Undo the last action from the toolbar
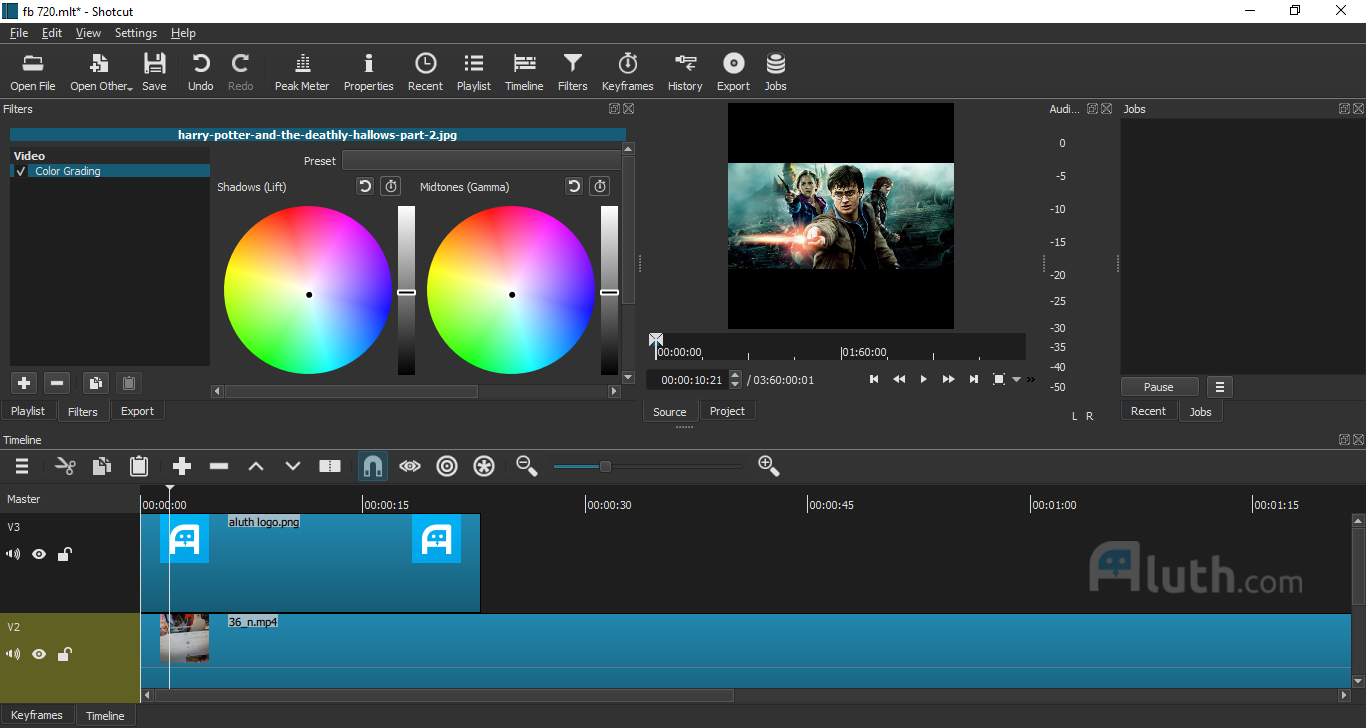The height and width of the screenshot is (728, 1366). click(201, 72)
